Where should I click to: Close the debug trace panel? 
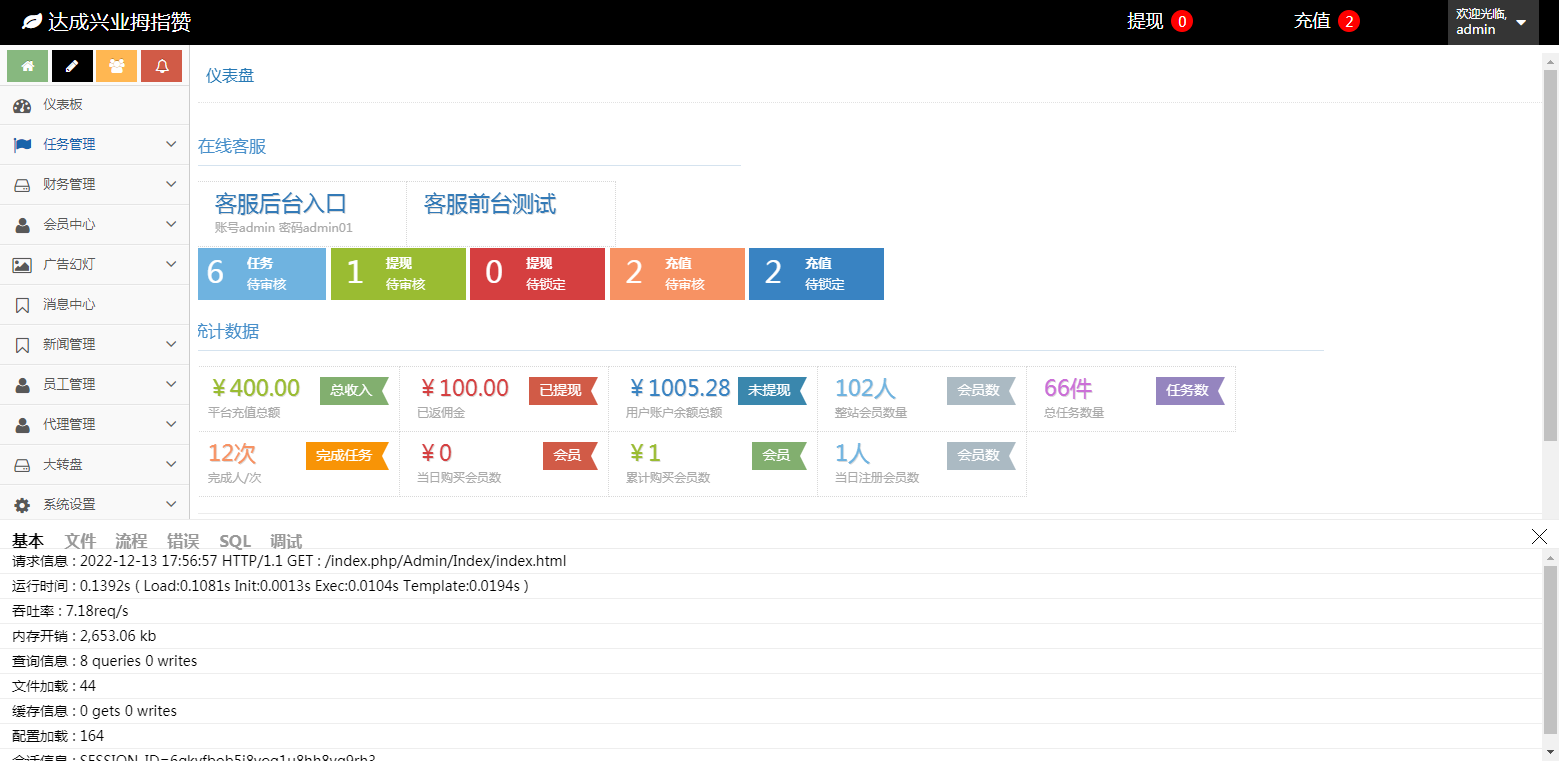point(1539,537)
